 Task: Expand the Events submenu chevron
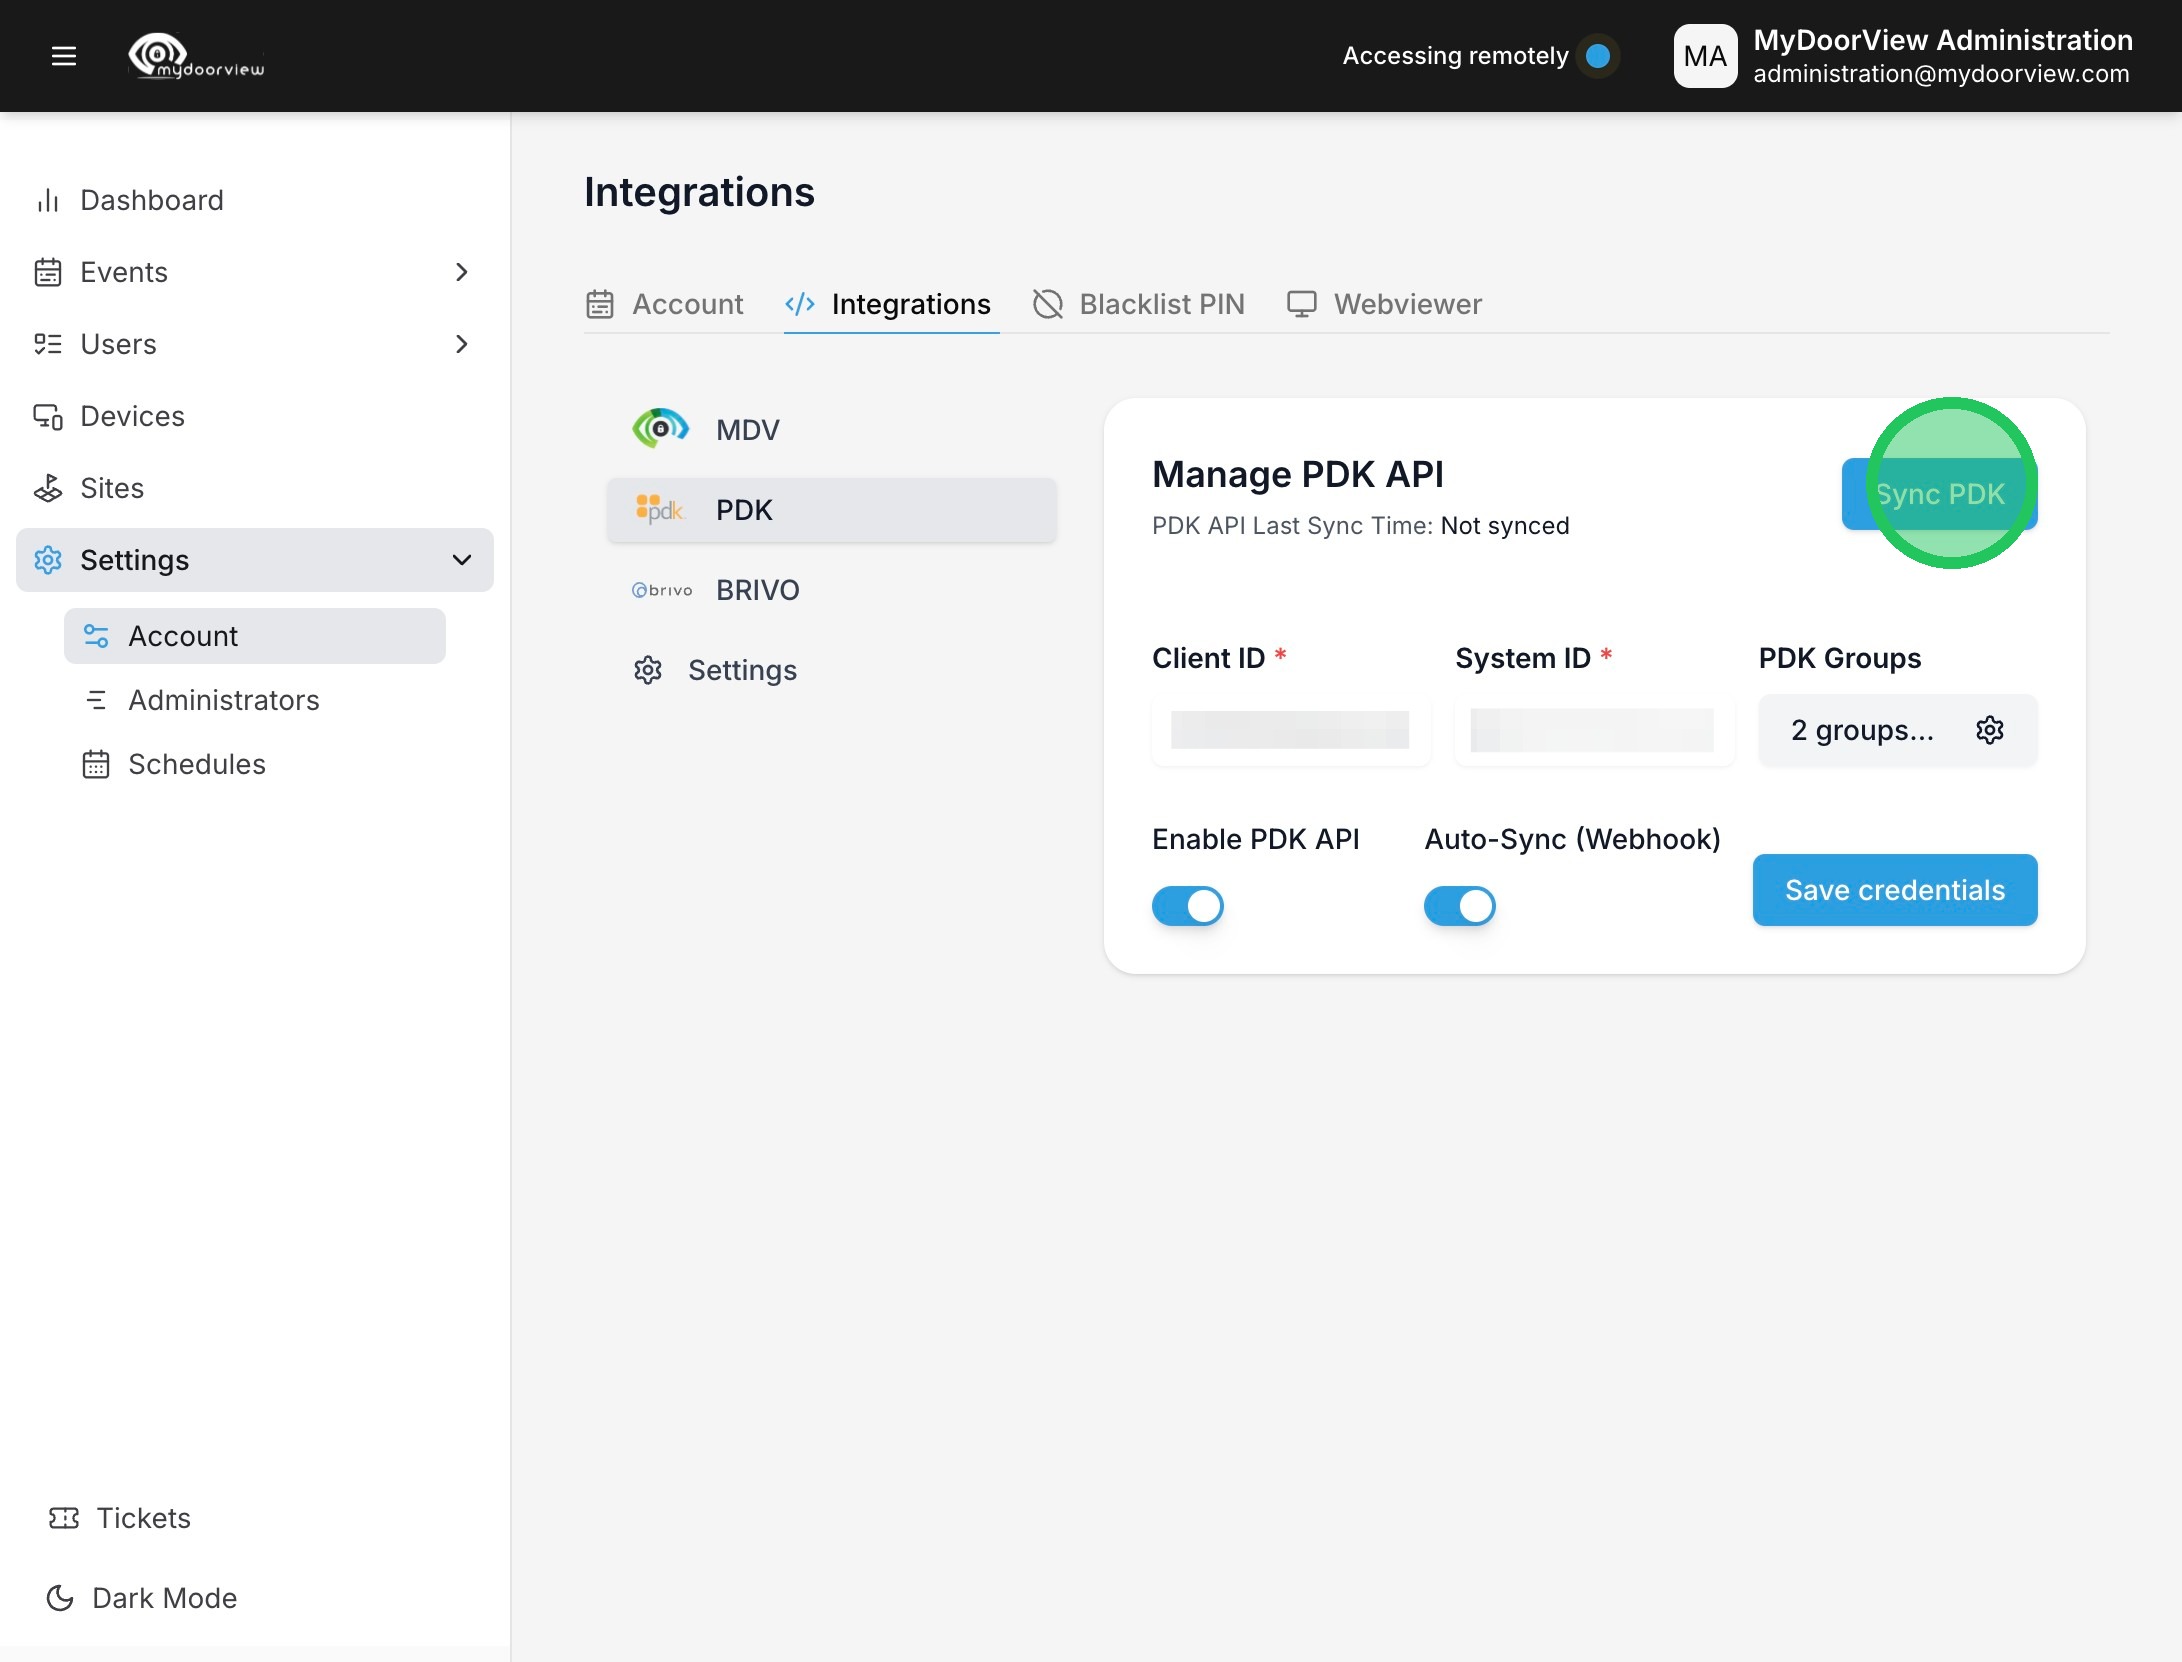(461, 272)
